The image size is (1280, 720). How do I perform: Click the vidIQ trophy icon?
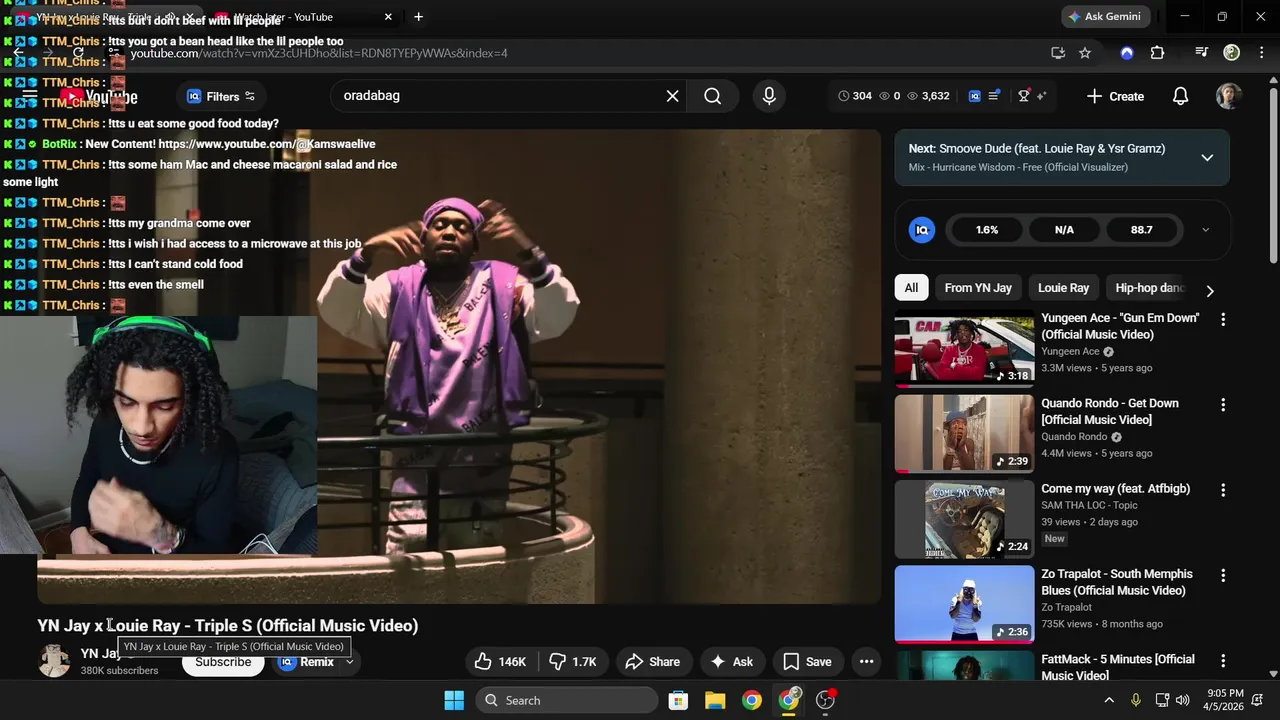click(x=1024, y=96)
